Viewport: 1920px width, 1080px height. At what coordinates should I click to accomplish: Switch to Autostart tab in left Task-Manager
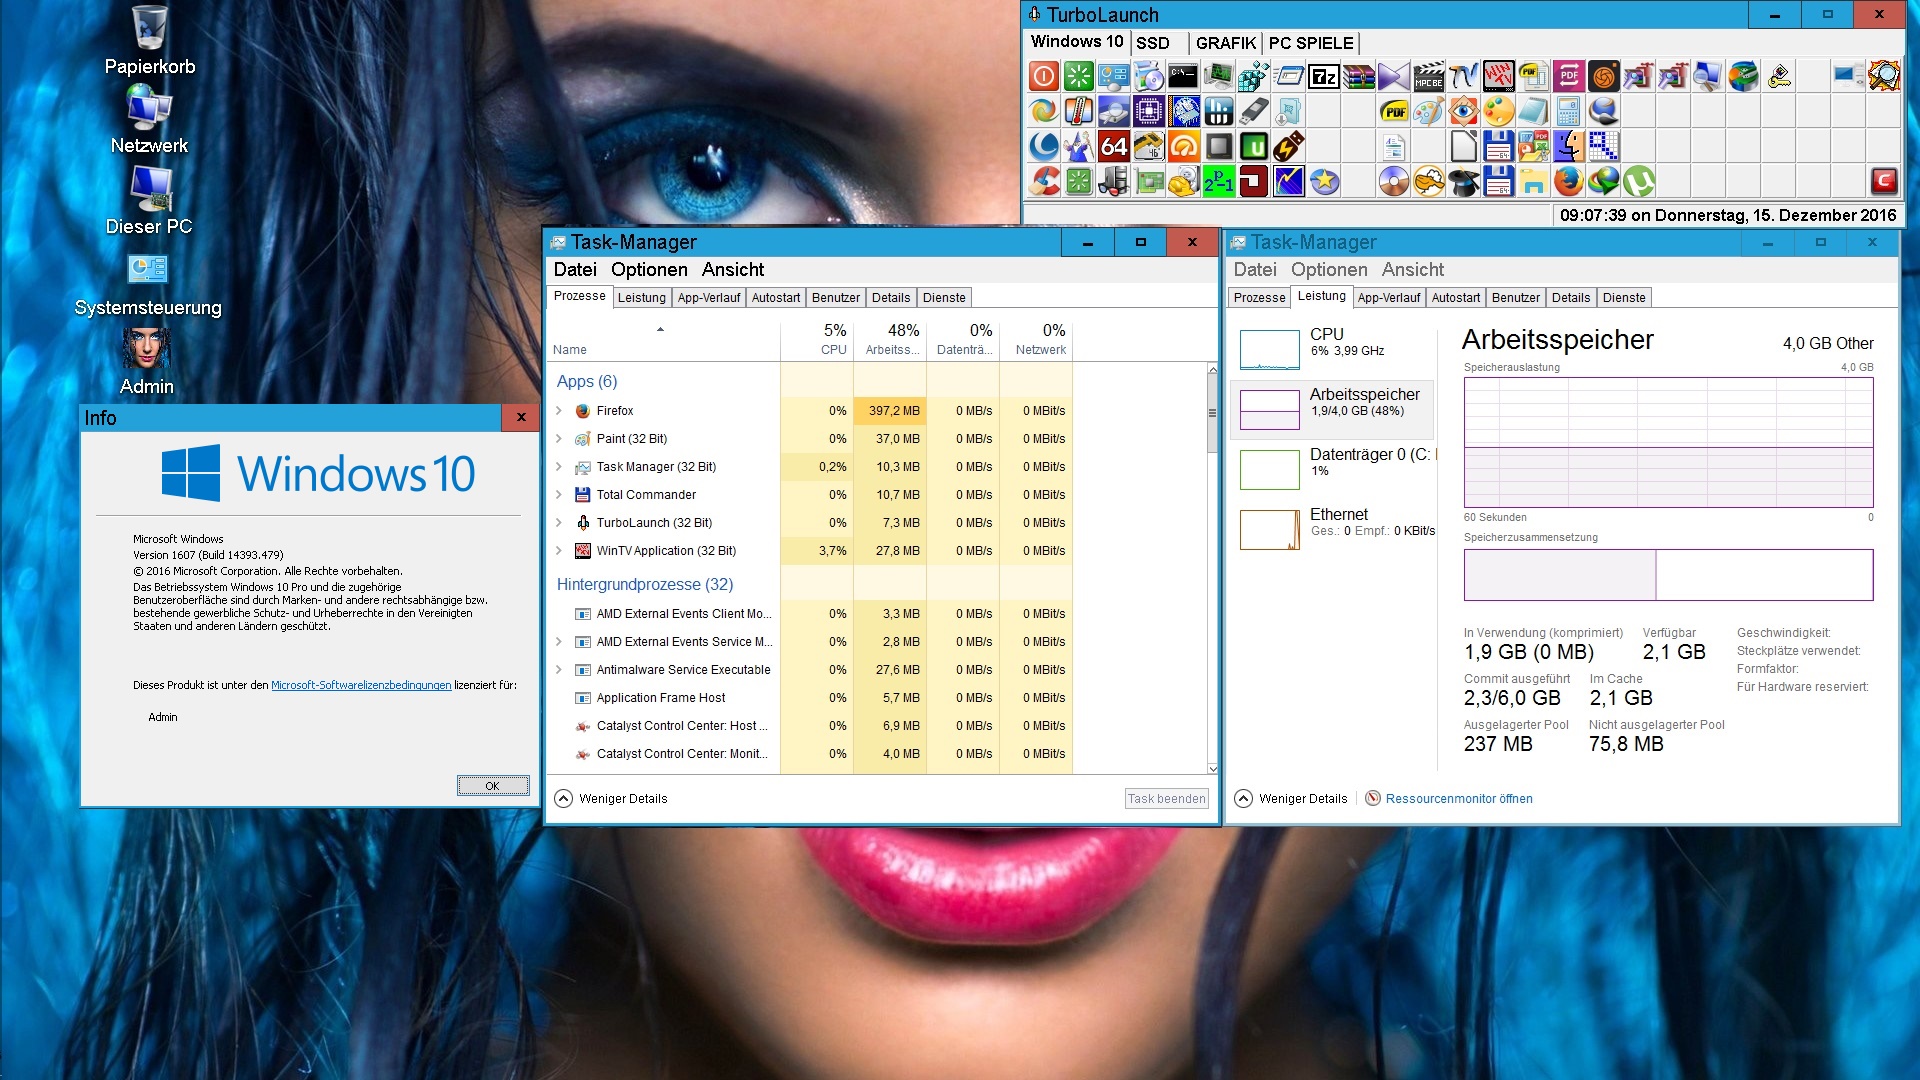point(775,298)
